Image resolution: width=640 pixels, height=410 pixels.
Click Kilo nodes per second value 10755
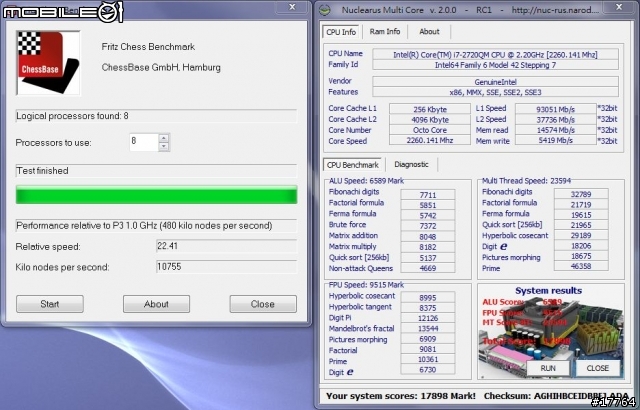point(227,267)
